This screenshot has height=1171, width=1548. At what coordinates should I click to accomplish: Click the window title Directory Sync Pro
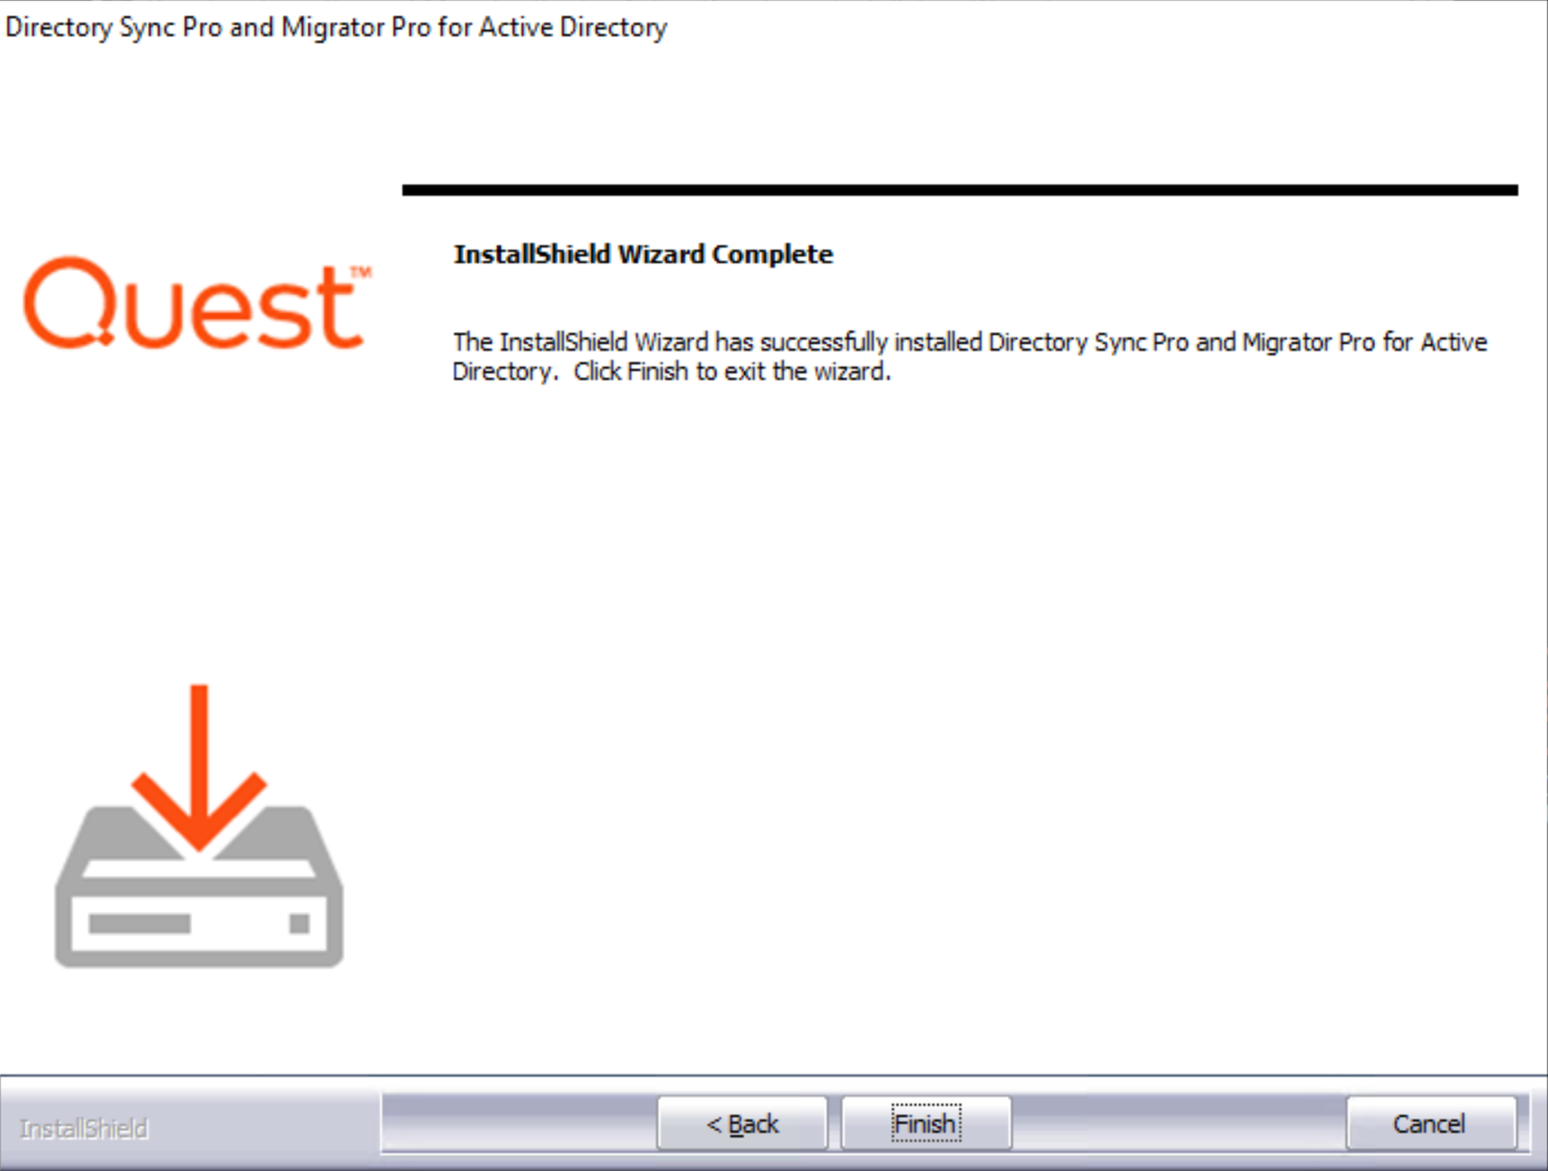pos(336,27)
